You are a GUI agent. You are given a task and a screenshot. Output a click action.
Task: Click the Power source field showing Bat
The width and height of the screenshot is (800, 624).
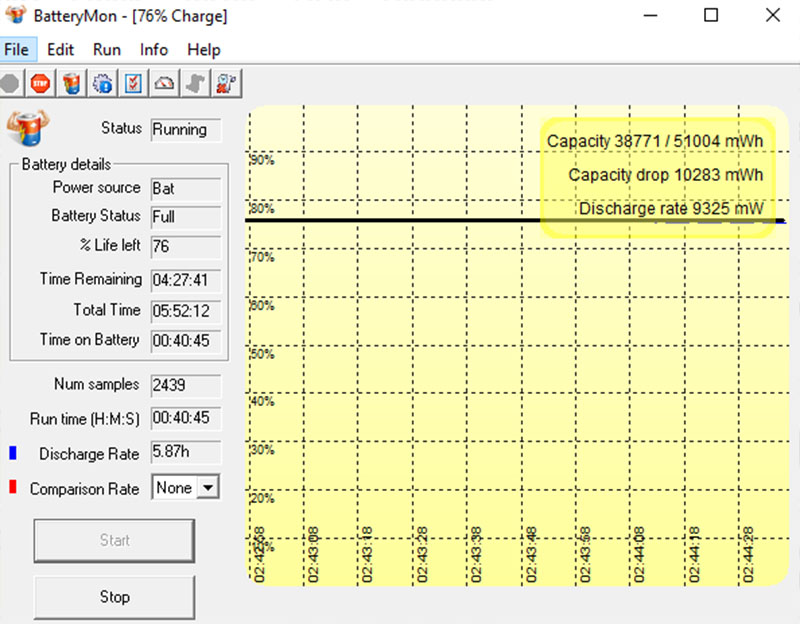pyautogui.click(x=186, y=189)
